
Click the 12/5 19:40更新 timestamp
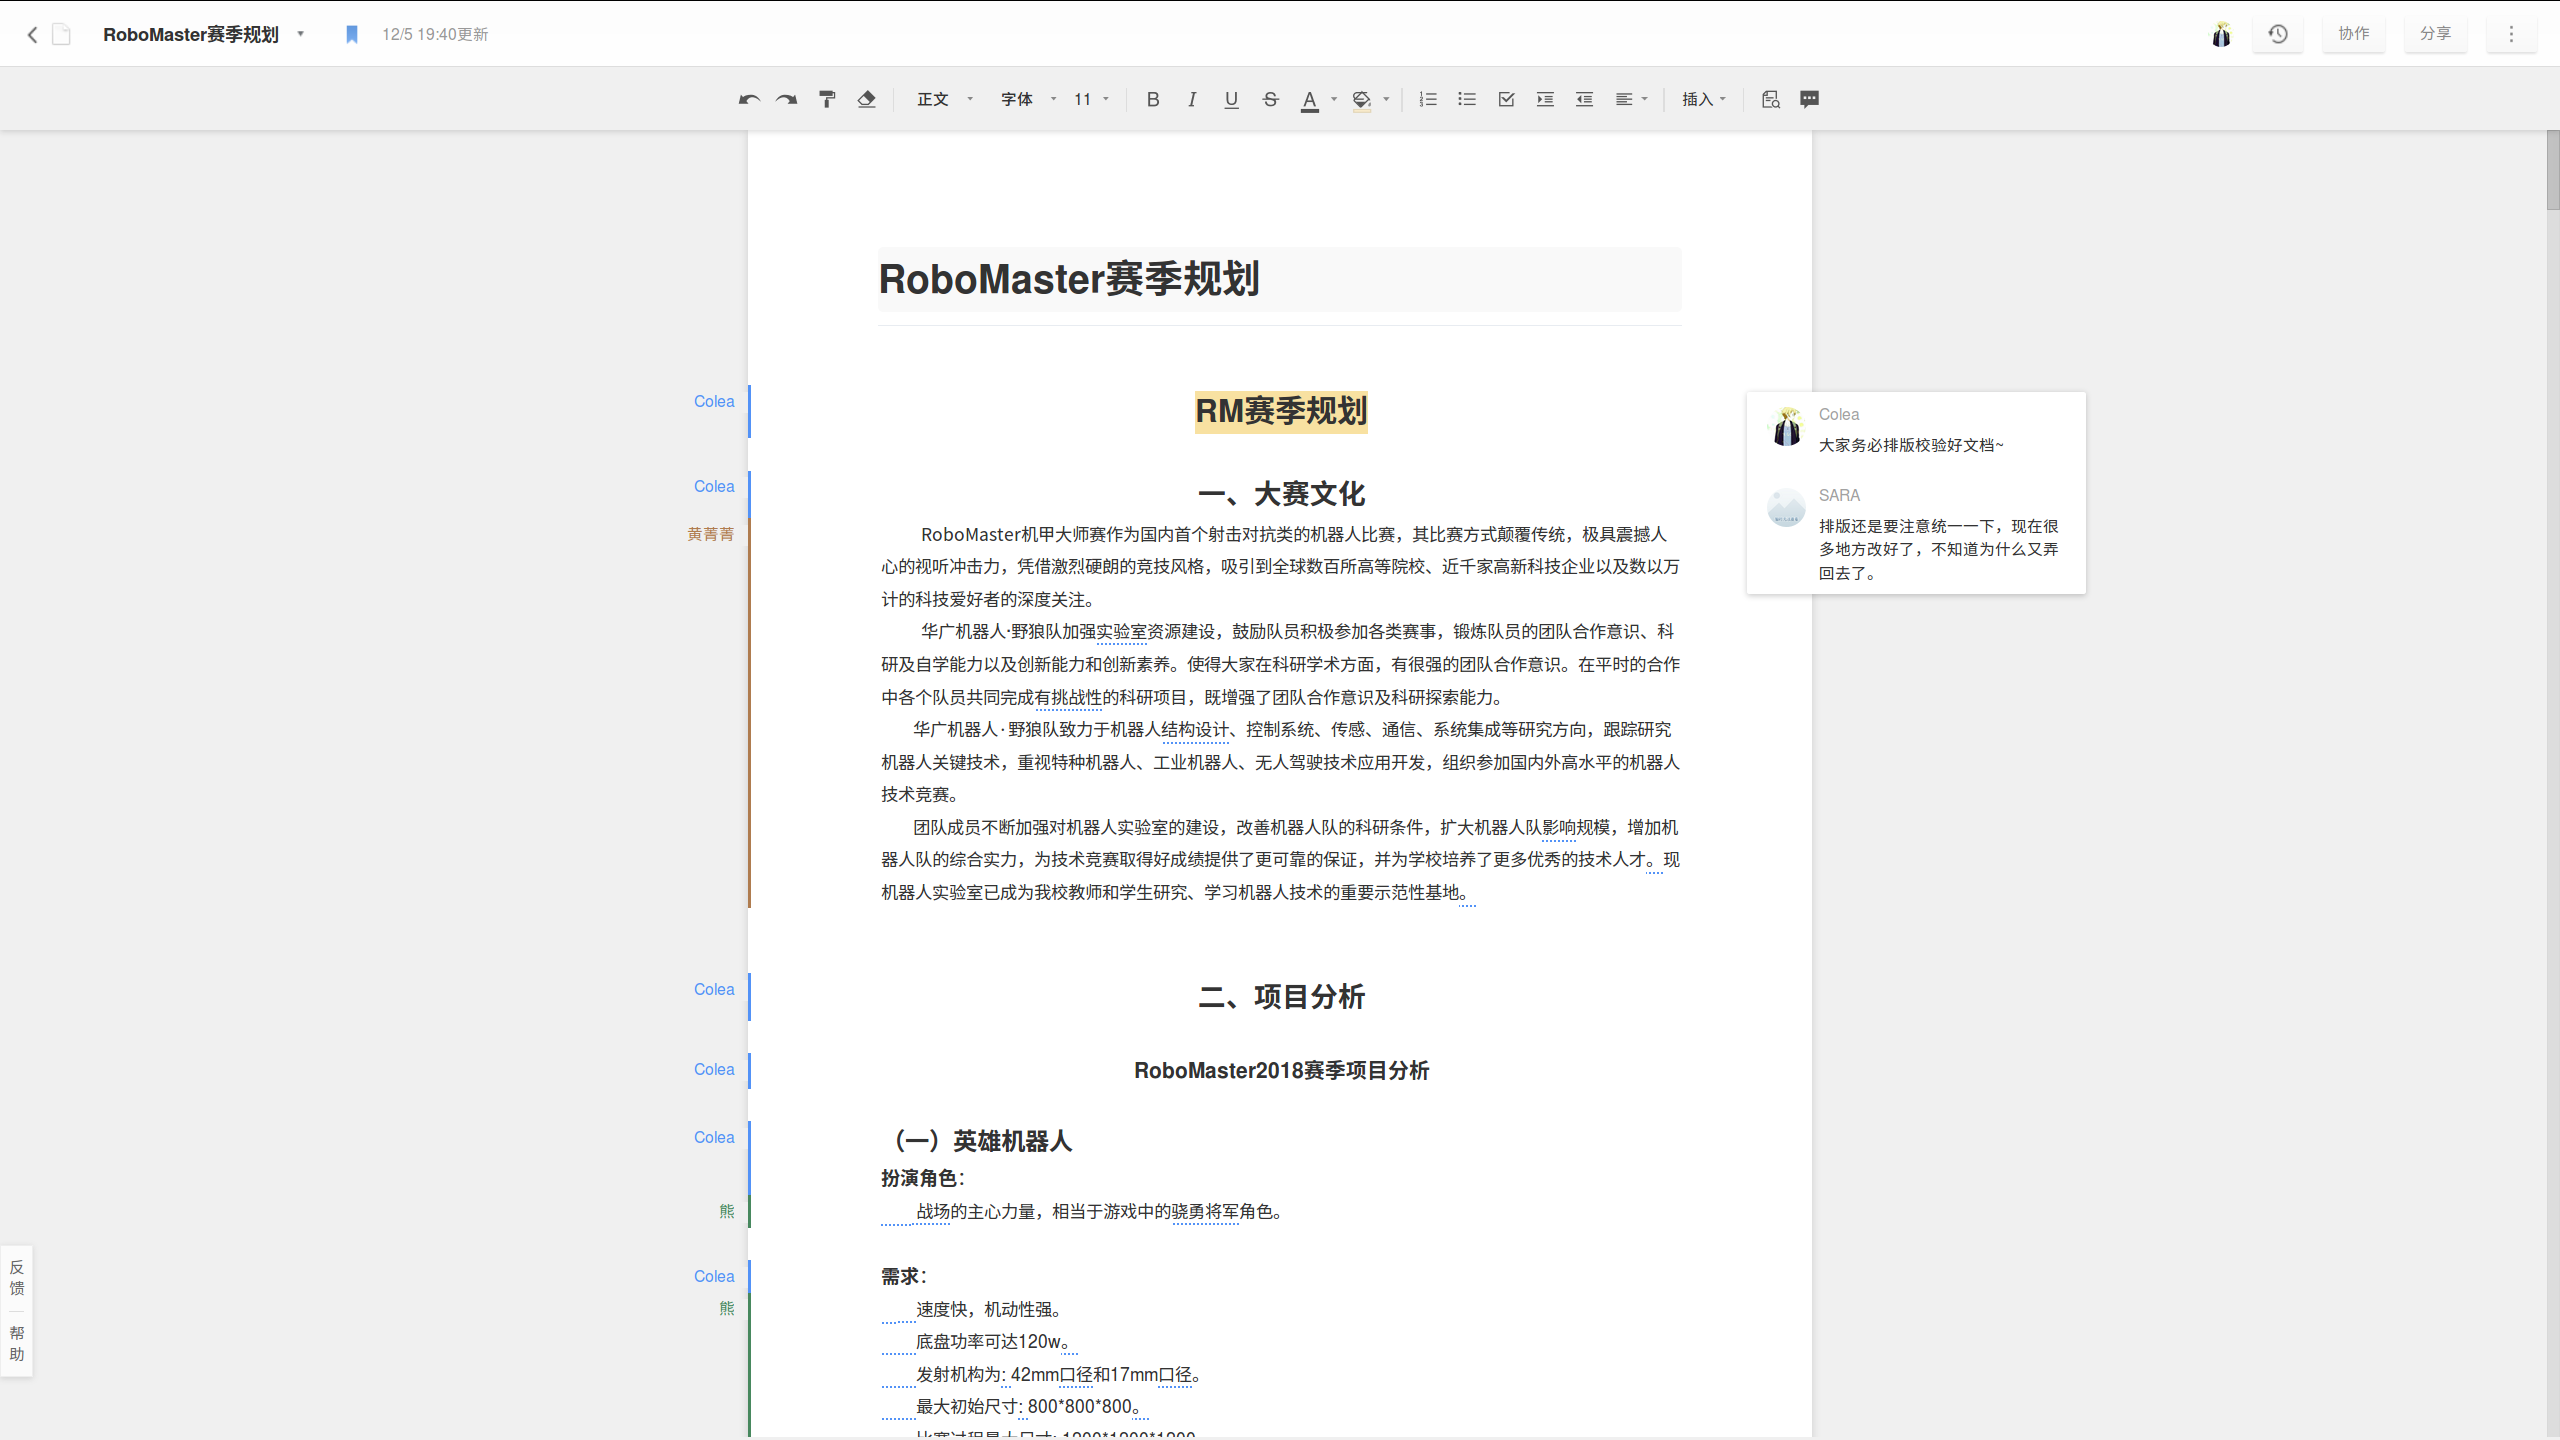[x=435, y=35]
